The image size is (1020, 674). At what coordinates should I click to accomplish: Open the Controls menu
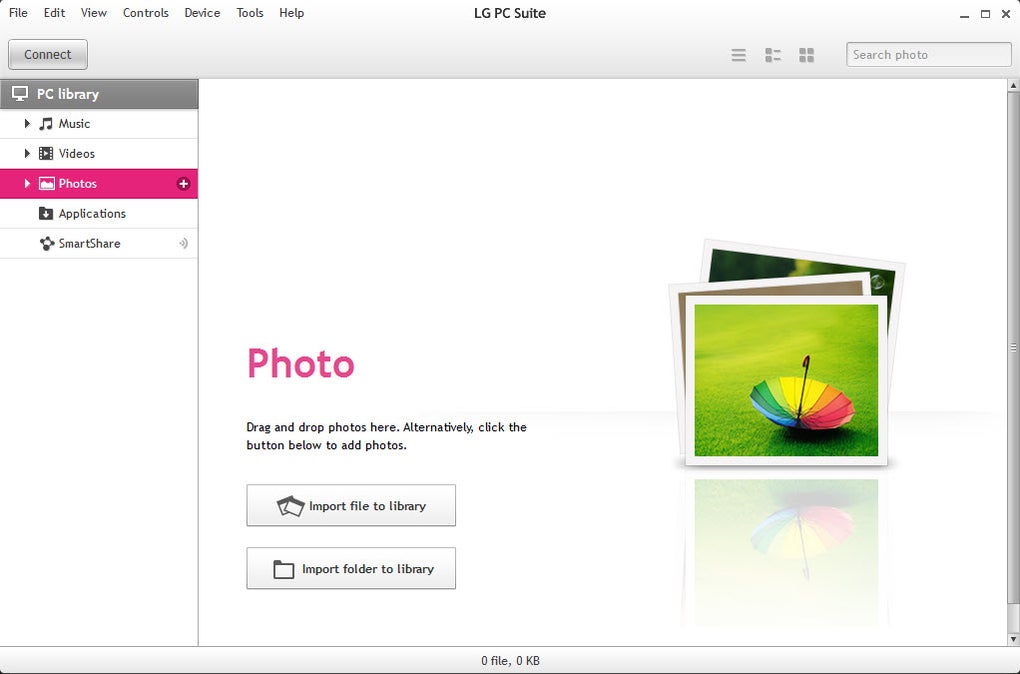(146, 13)
